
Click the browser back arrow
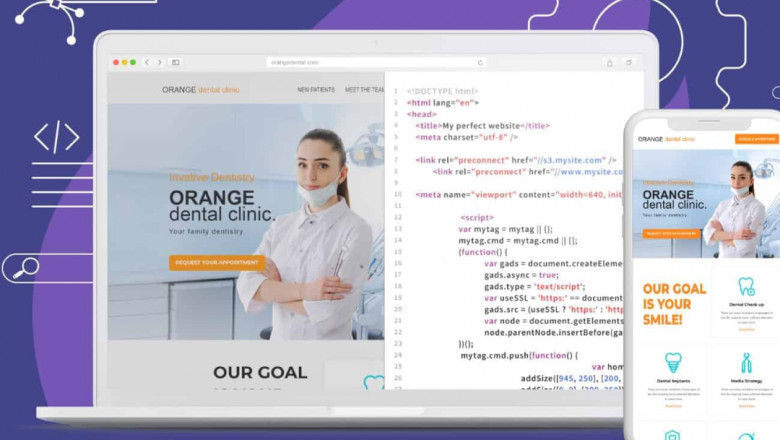148,62
